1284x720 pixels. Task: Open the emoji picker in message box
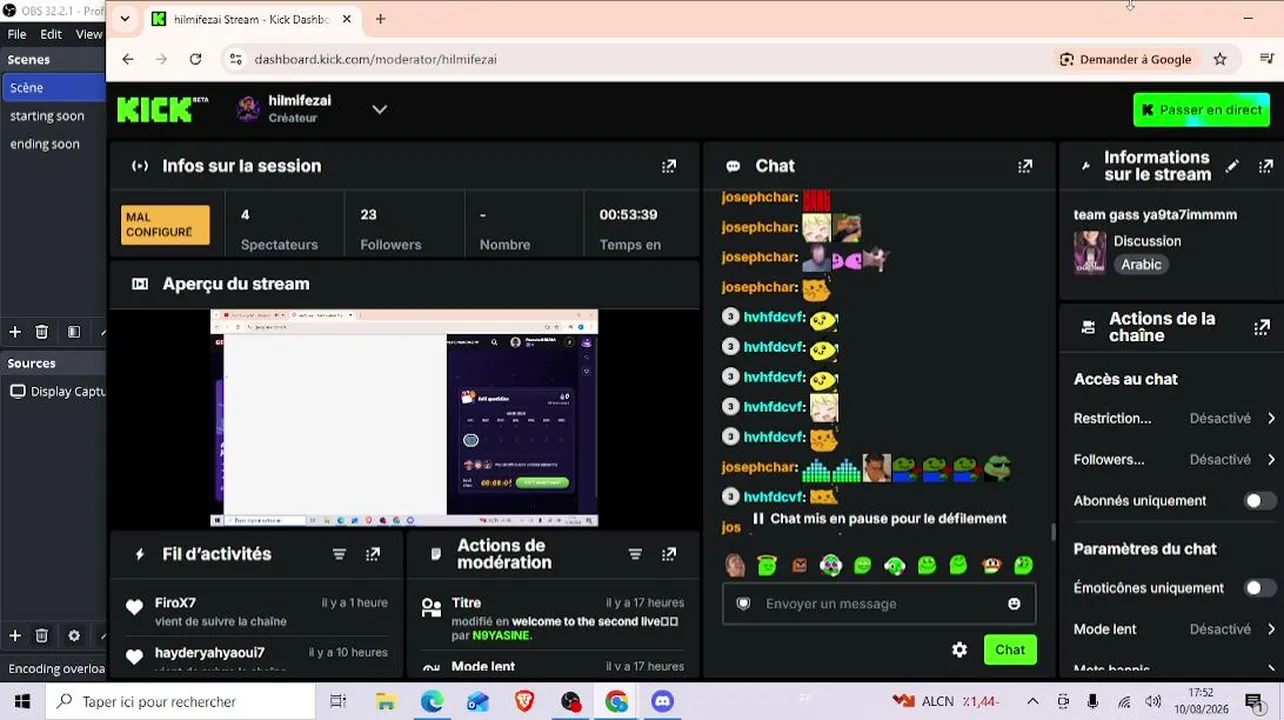pyautogui.click(x=1014, y=604)
